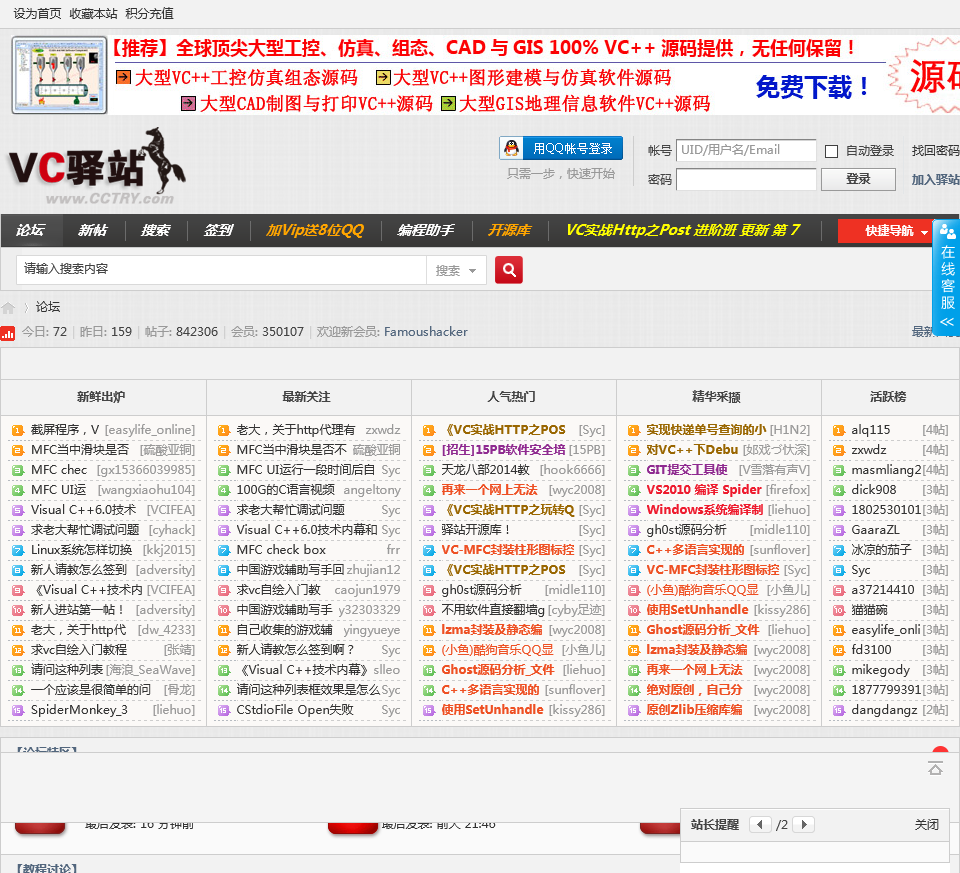The image size is (960, 873).
Task: Open post 天龙八部2014教
Action: [486, 470]
